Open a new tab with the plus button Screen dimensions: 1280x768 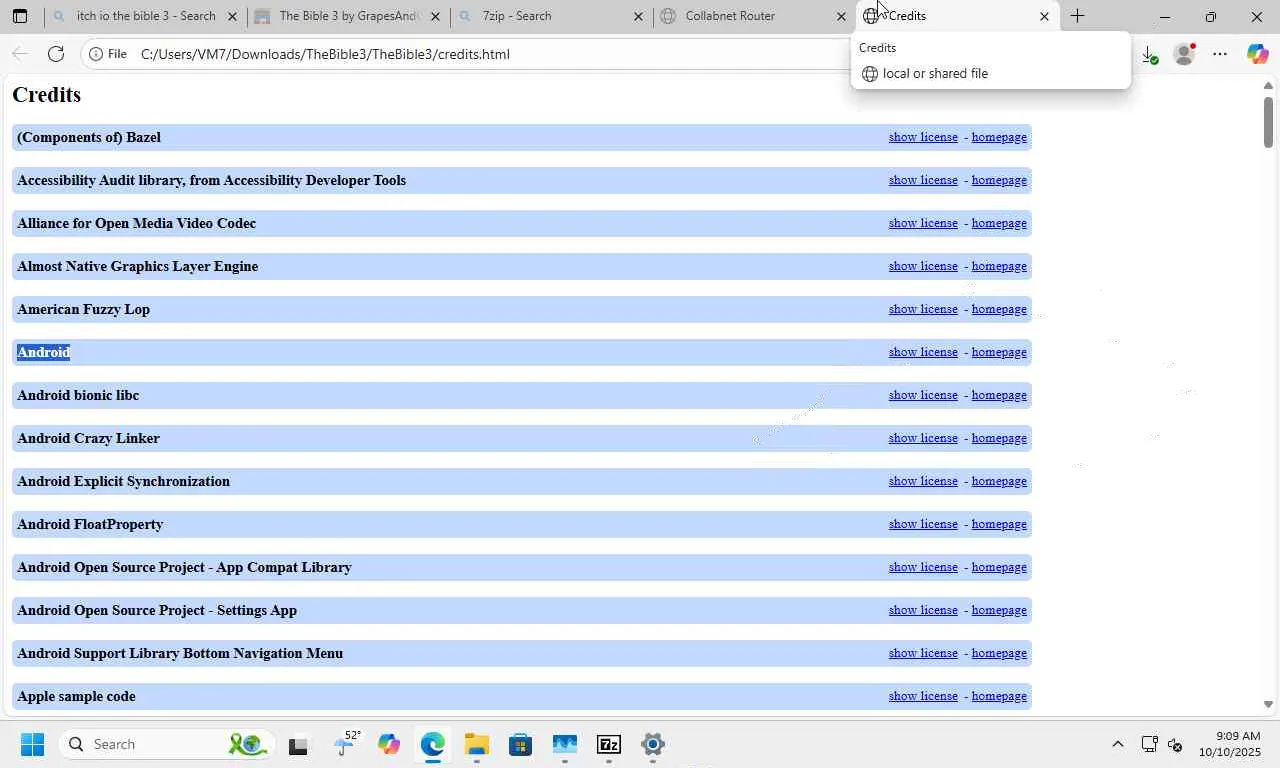point(1077,16)
